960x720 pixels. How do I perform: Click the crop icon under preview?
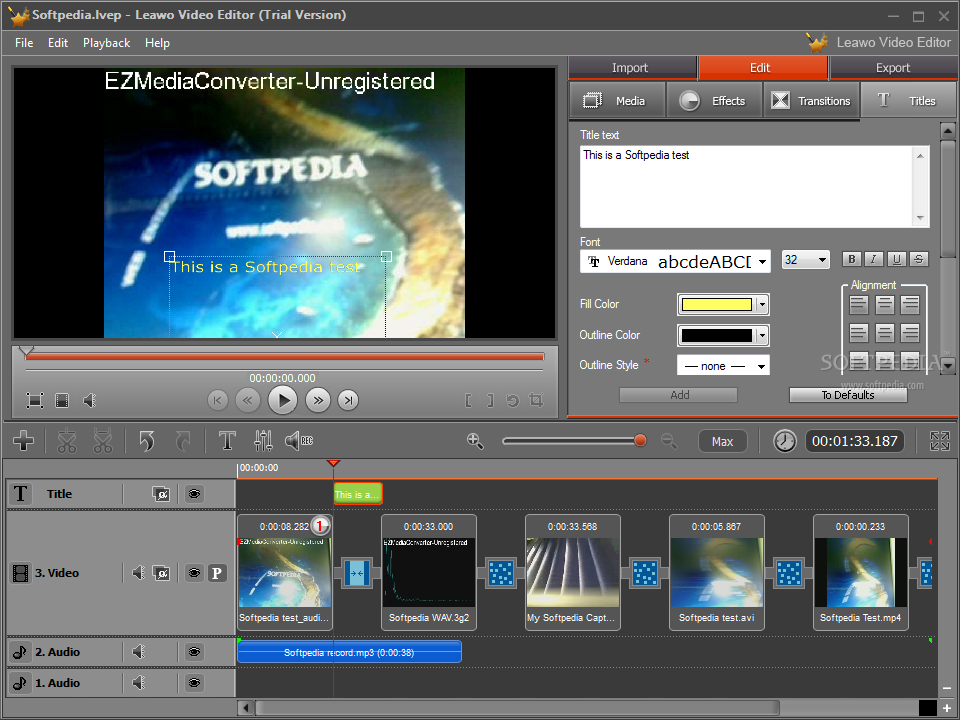coord(536,400)
